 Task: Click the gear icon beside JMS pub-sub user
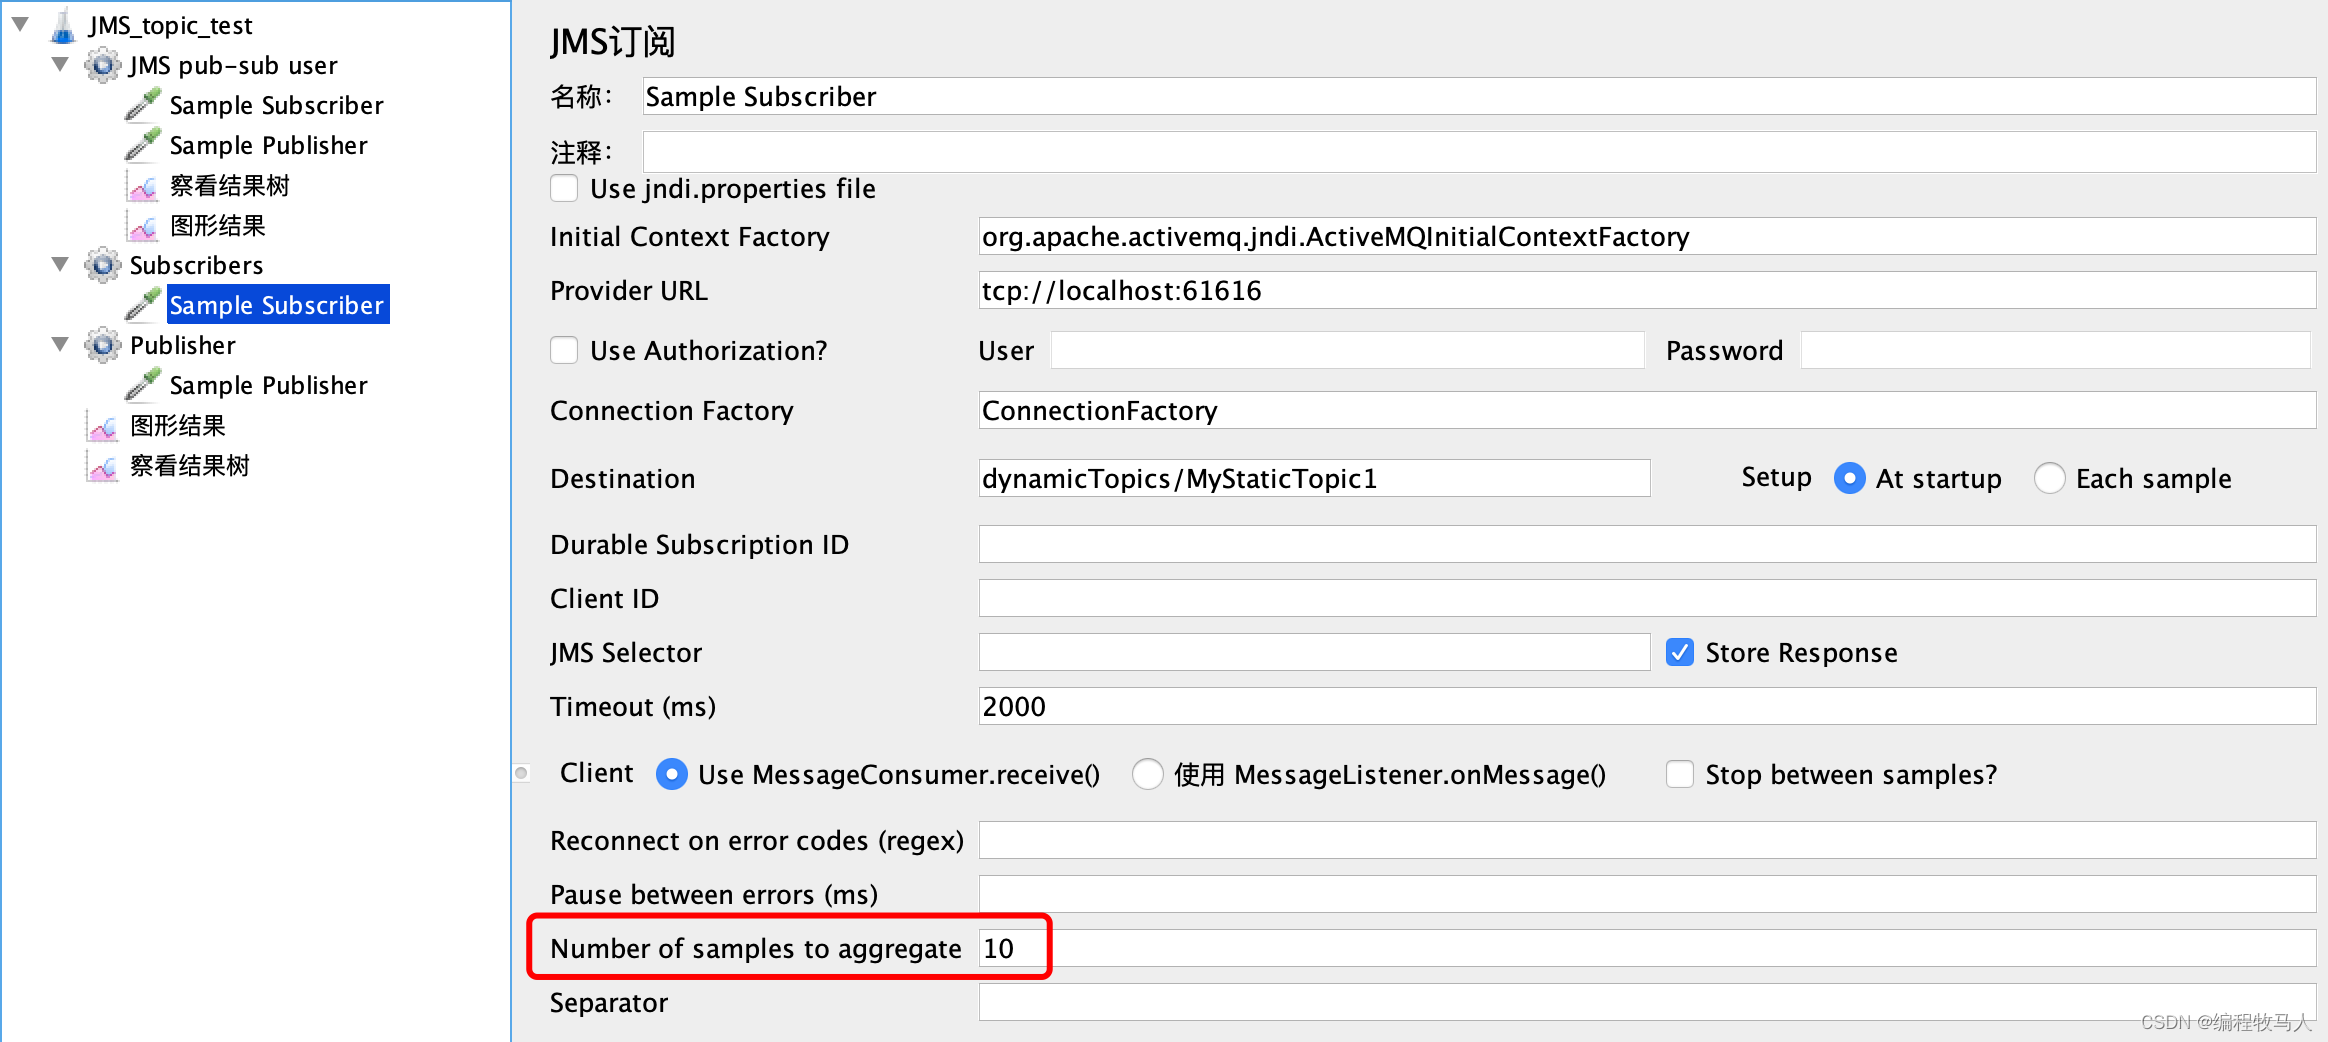coord(102,66)
